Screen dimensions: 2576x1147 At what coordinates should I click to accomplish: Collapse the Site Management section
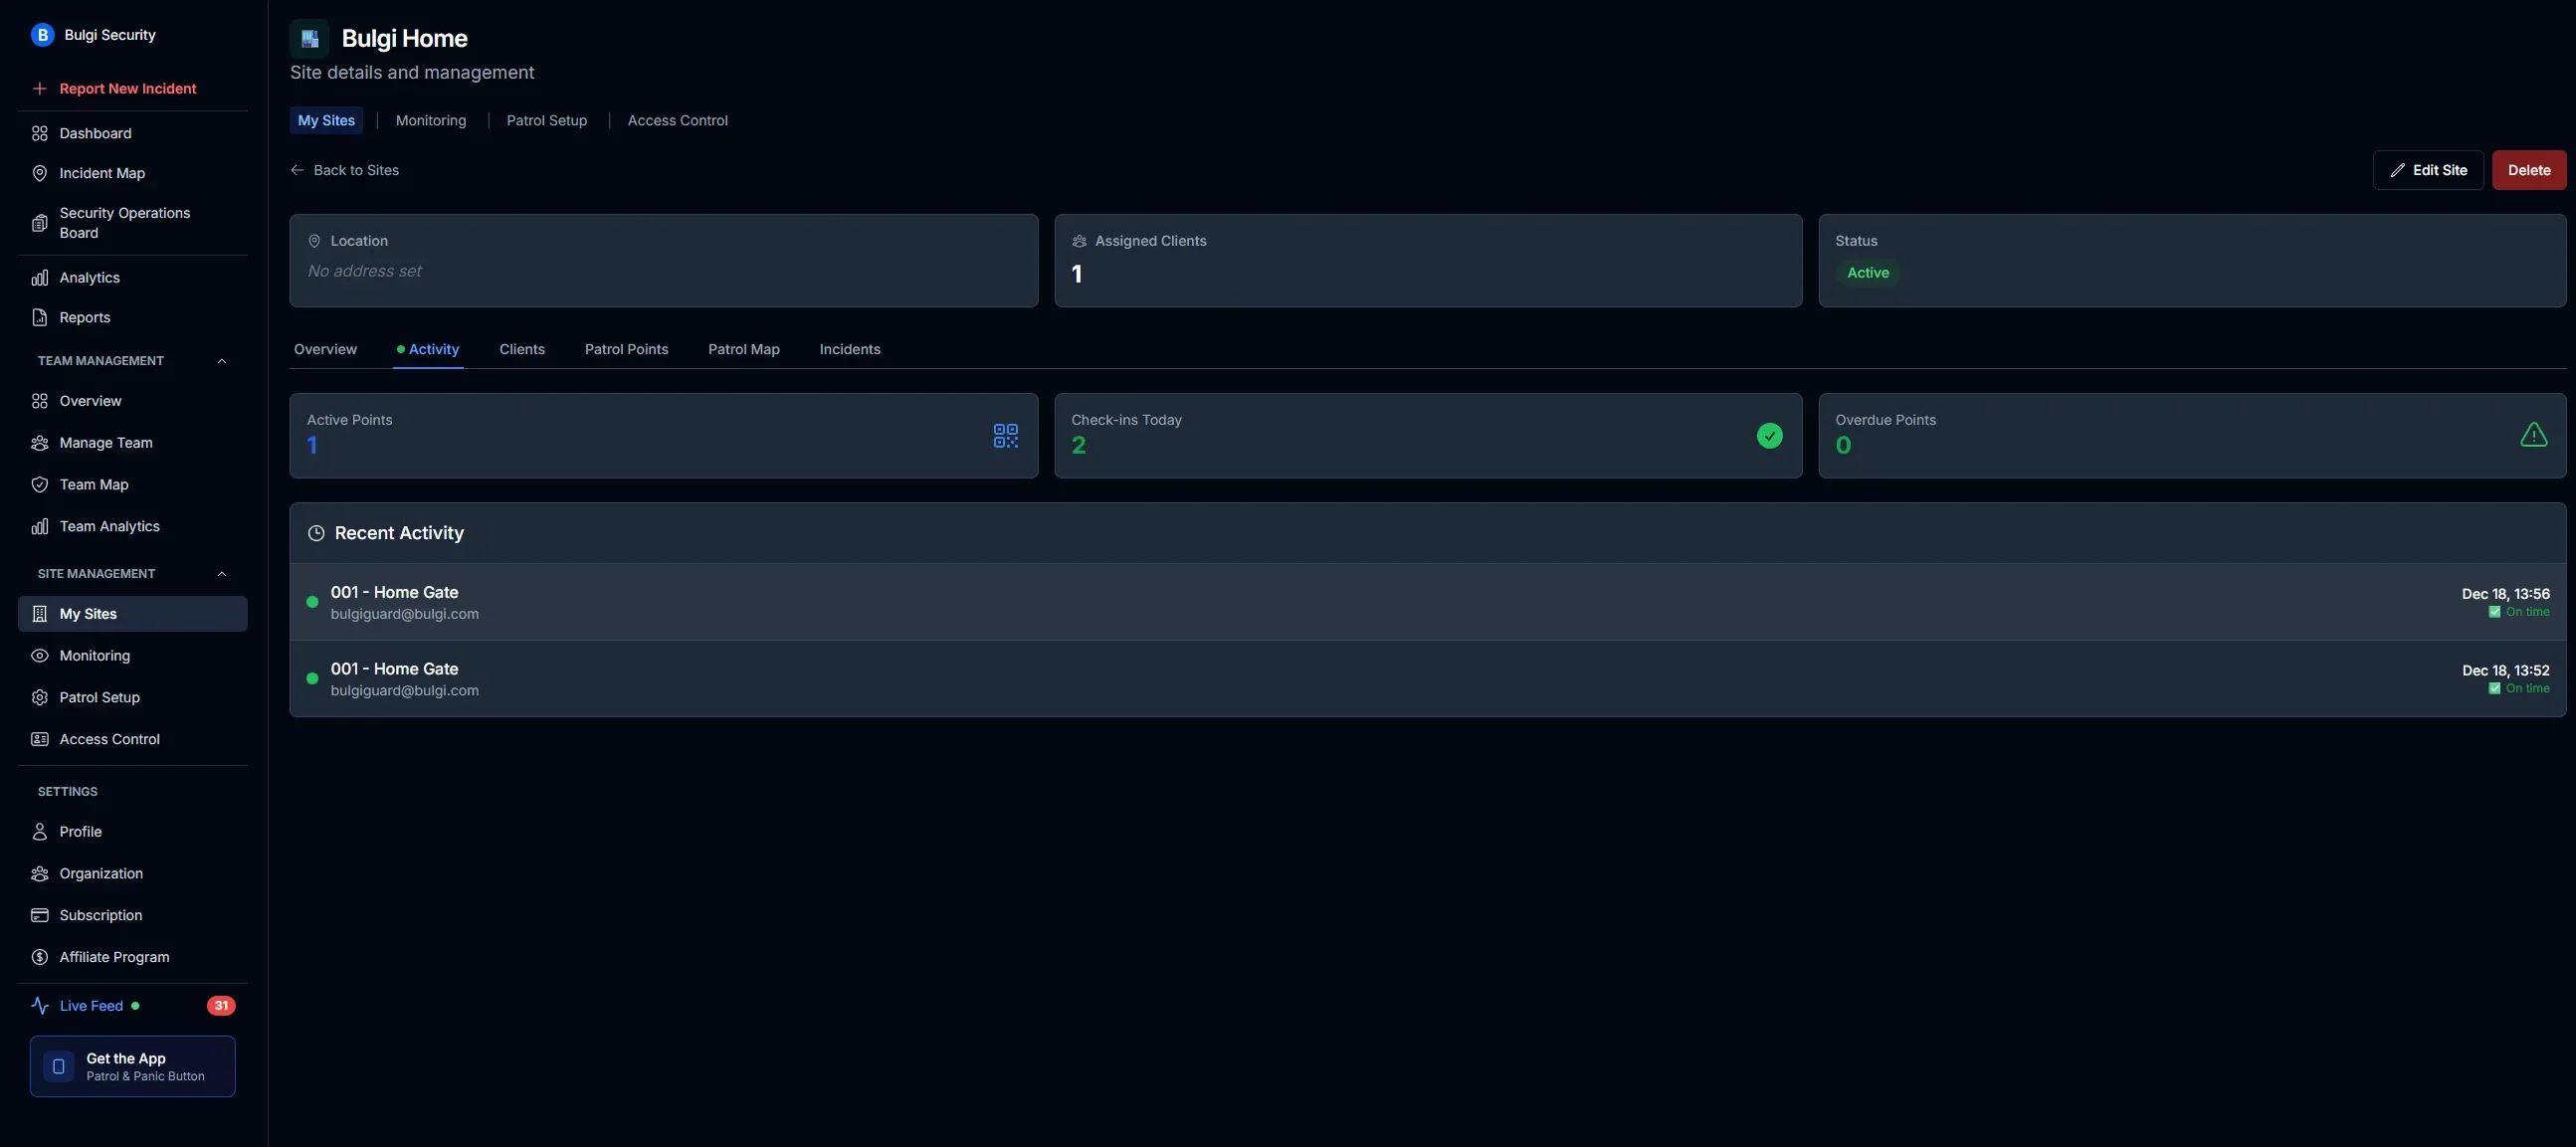tap(222, 574)
